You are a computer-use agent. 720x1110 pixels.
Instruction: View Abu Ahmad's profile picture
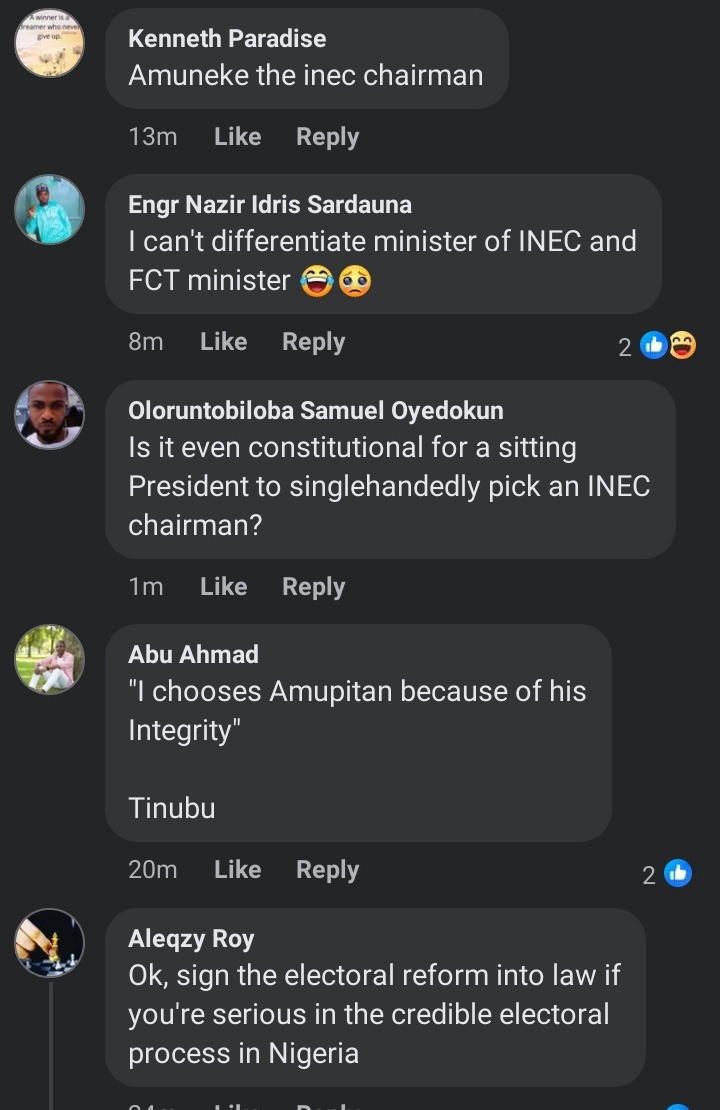50,659
